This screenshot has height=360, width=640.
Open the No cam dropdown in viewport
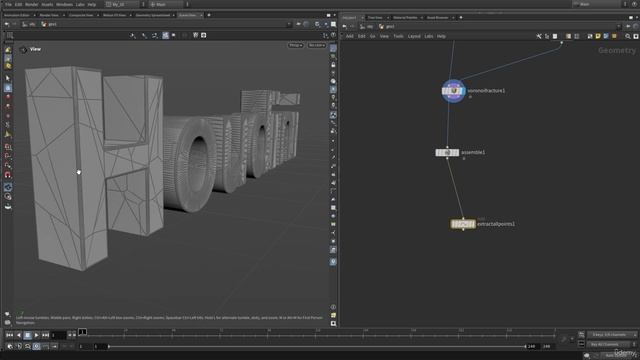point(317,45)
